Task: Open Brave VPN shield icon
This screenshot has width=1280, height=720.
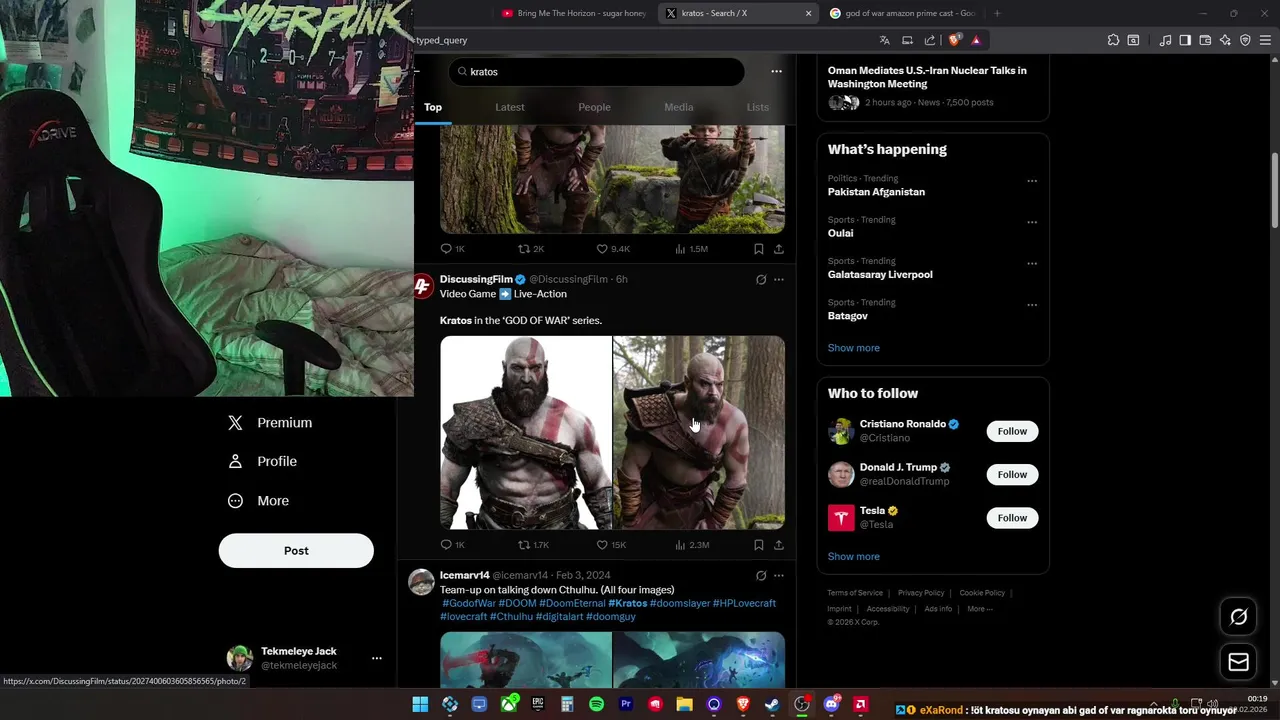Action: click(1245, 40)
